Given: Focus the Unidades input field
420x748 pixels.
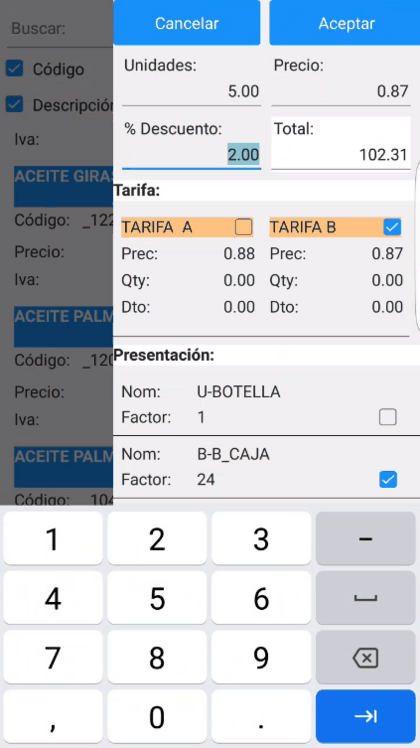Looking at the screenshot, I should [x=191, y=91].
